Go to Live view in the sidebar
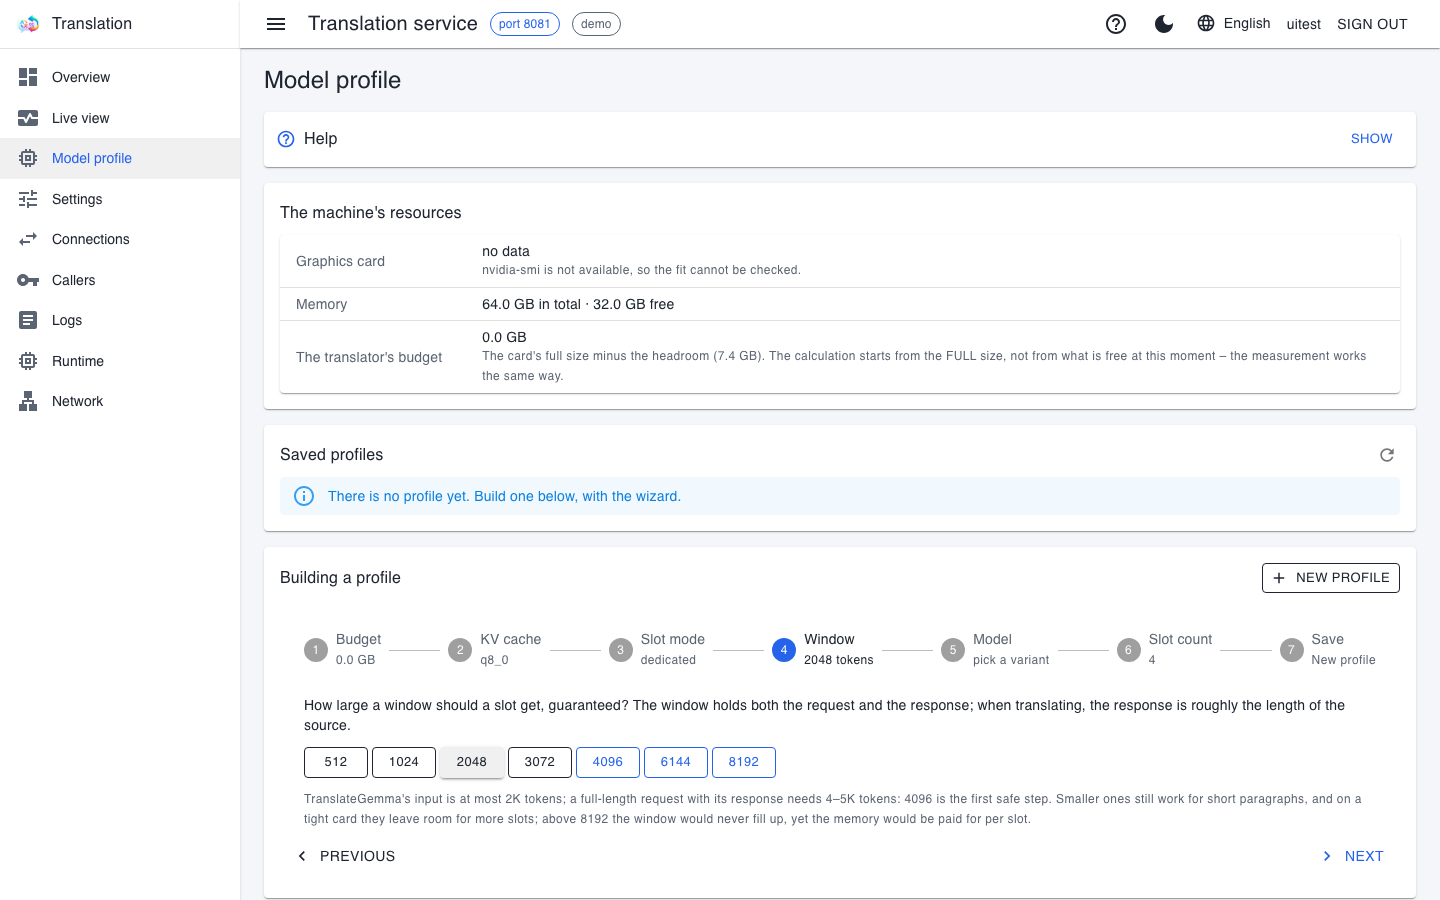 click(120, 118)
